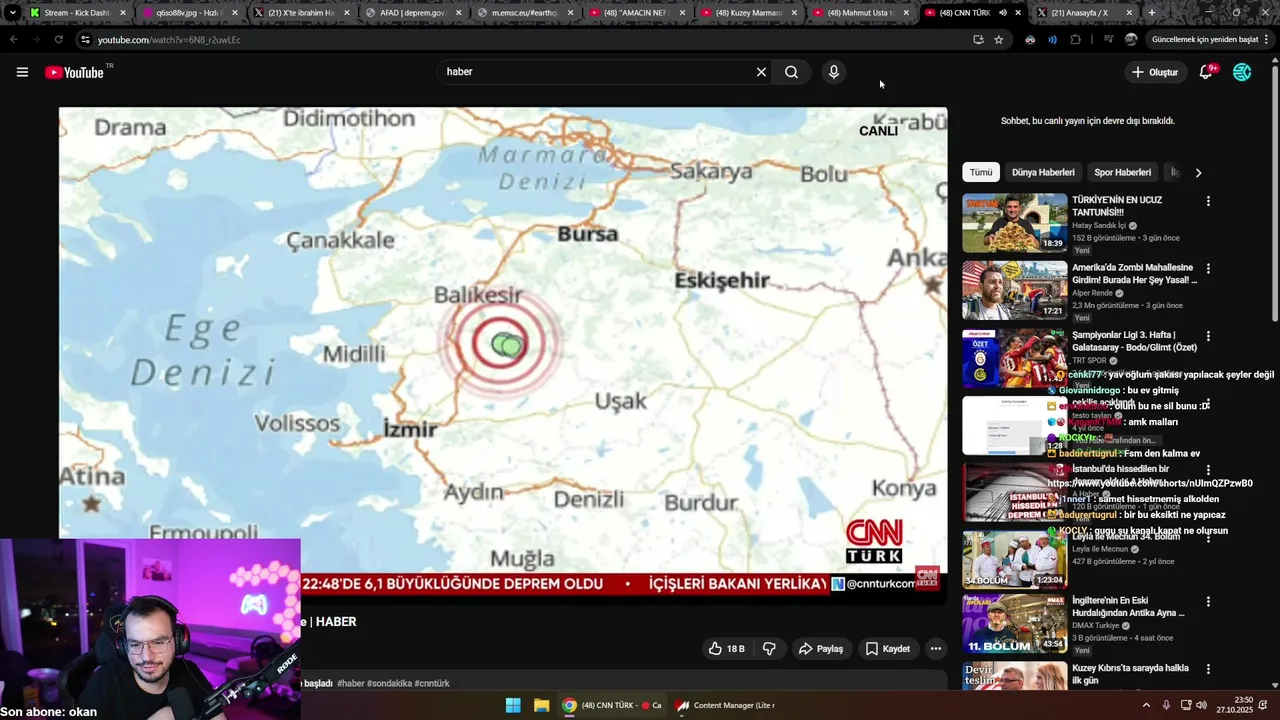The image size is (1280, 720).
Task: Open File Explorer from taskbar
Action: pyautogui.click(x=541, y=705)
